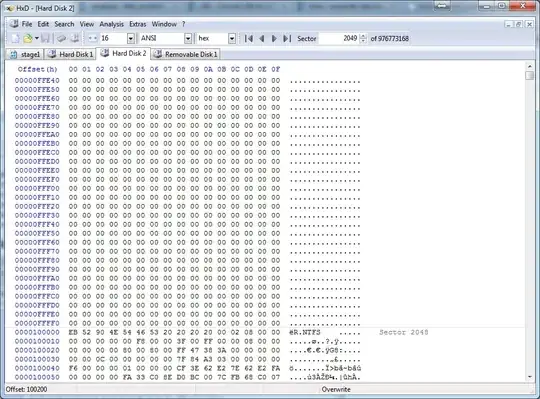Click the vertical scrollbar thumb
This screenshot has width=540, height=399.
pyautogui.click(x=530, y=75)
